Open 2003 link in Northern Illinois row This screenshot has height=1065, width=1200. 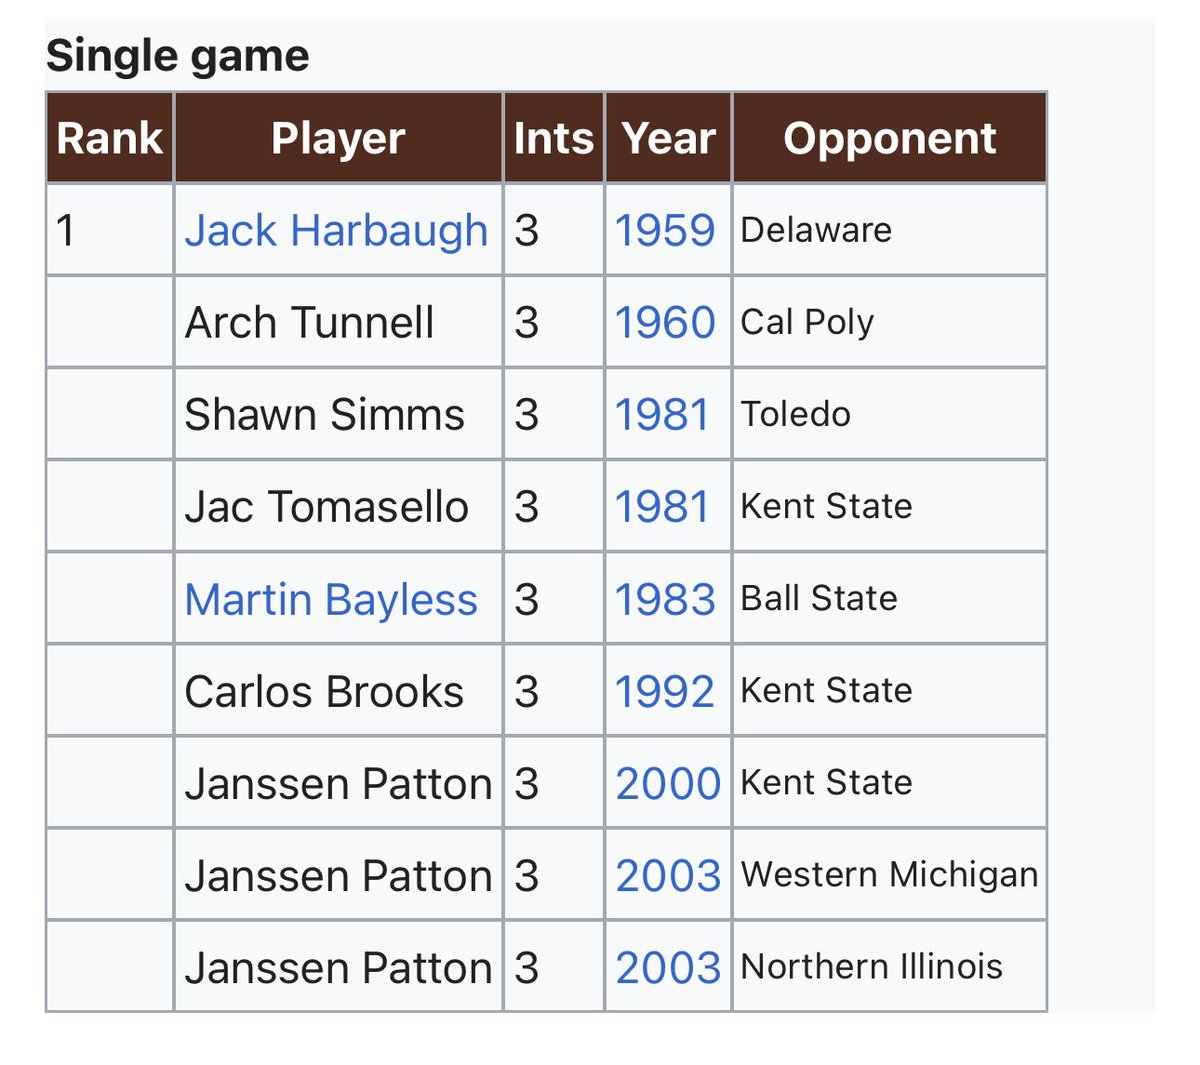coord(668,968)
